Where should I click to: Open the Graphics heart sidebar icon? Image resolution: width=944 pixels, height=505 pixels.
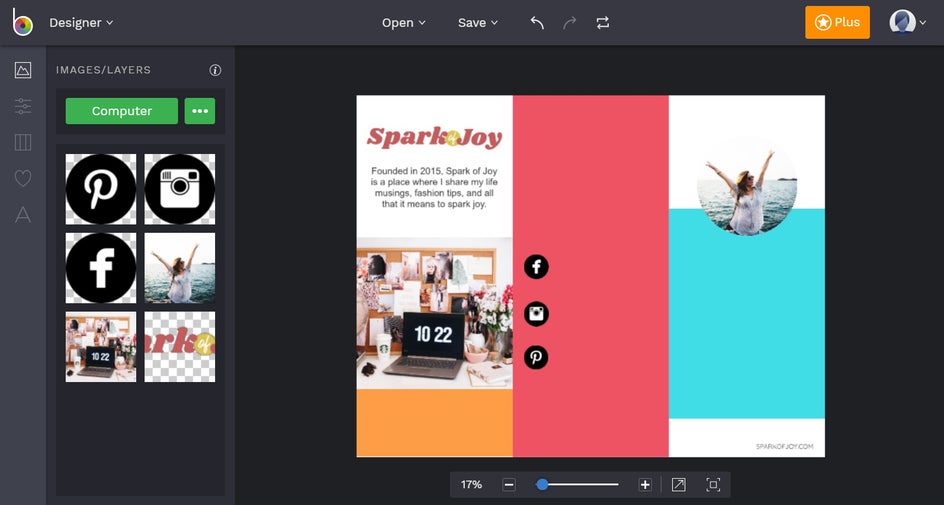click(22, 178)
